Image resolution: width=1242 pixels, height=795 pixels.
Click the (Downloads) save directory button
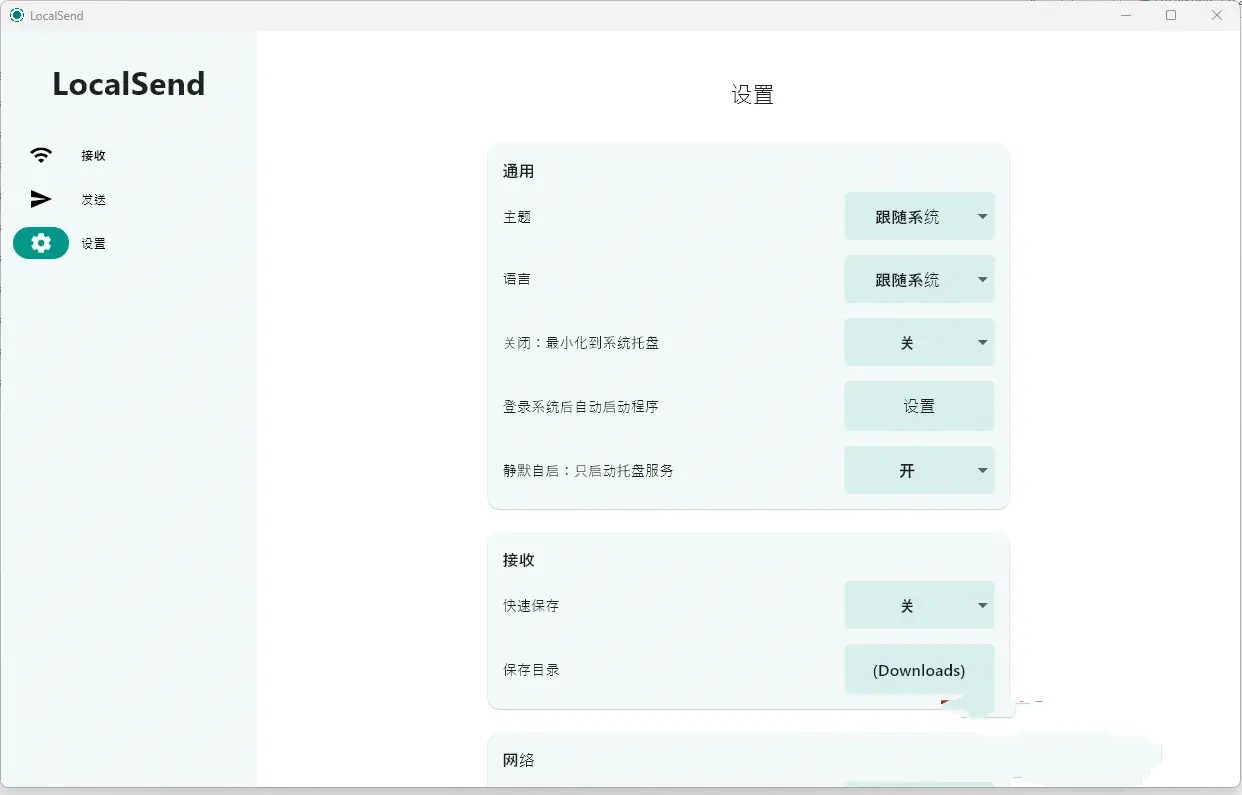coord(918,670)
